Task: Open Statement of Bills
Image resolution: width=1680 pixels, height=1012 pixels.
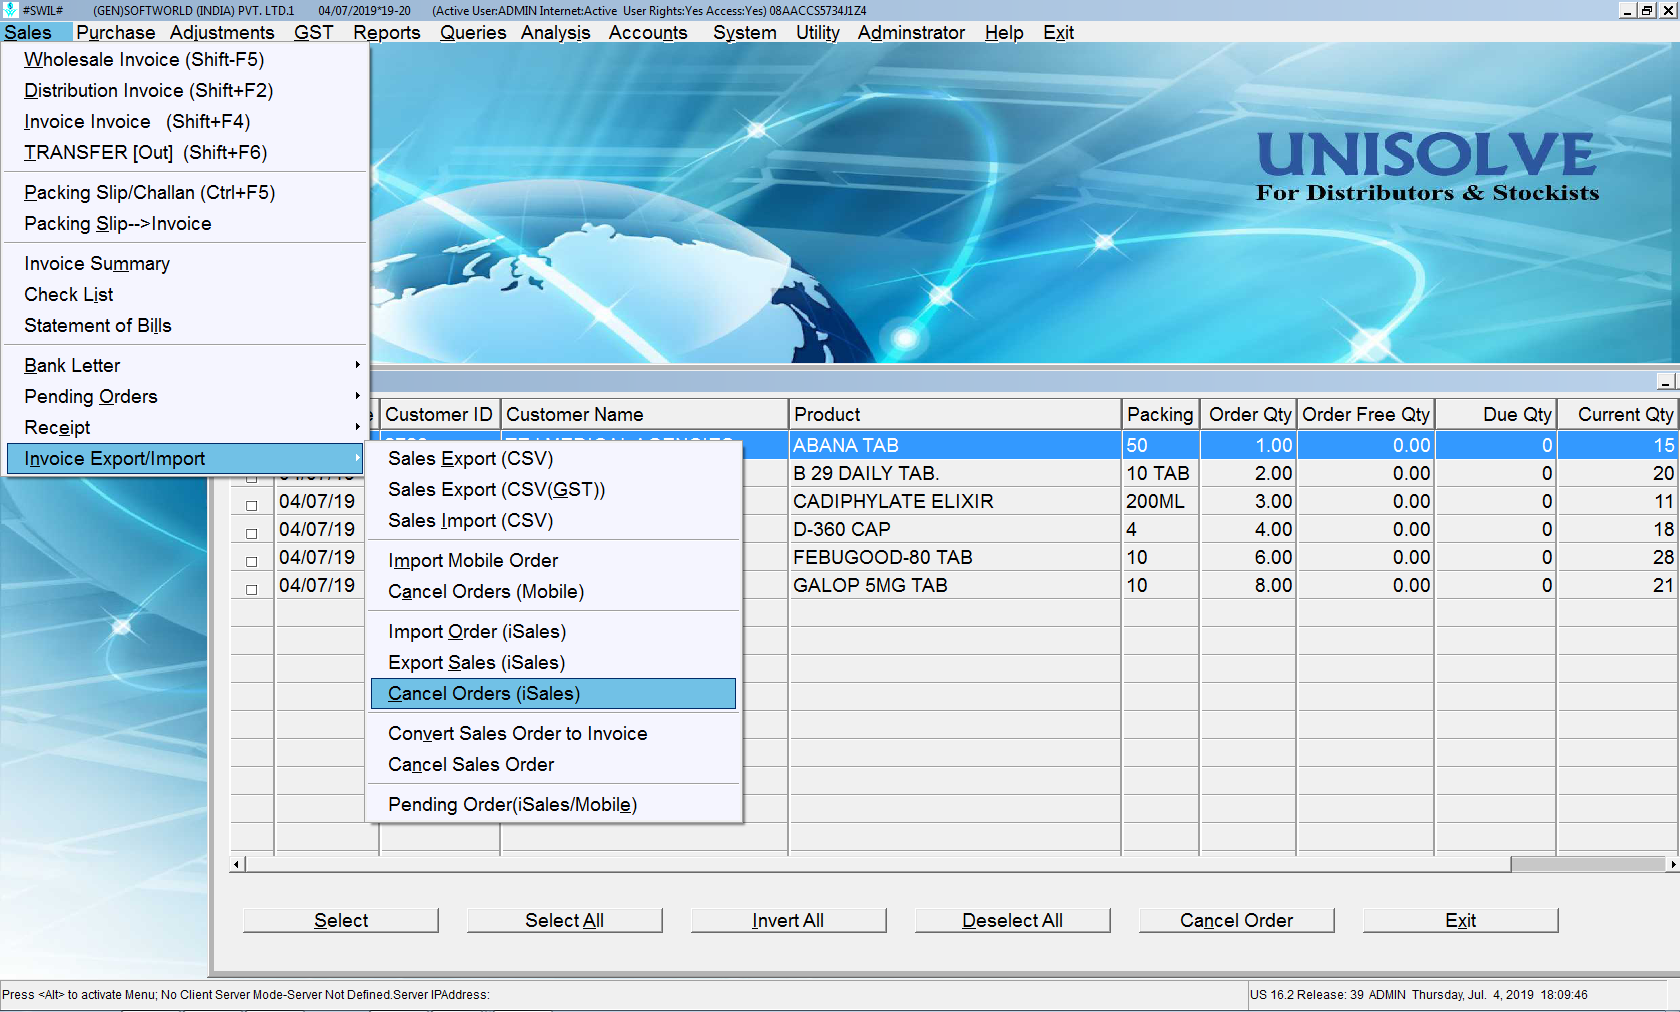Action: tap(186, 325)
